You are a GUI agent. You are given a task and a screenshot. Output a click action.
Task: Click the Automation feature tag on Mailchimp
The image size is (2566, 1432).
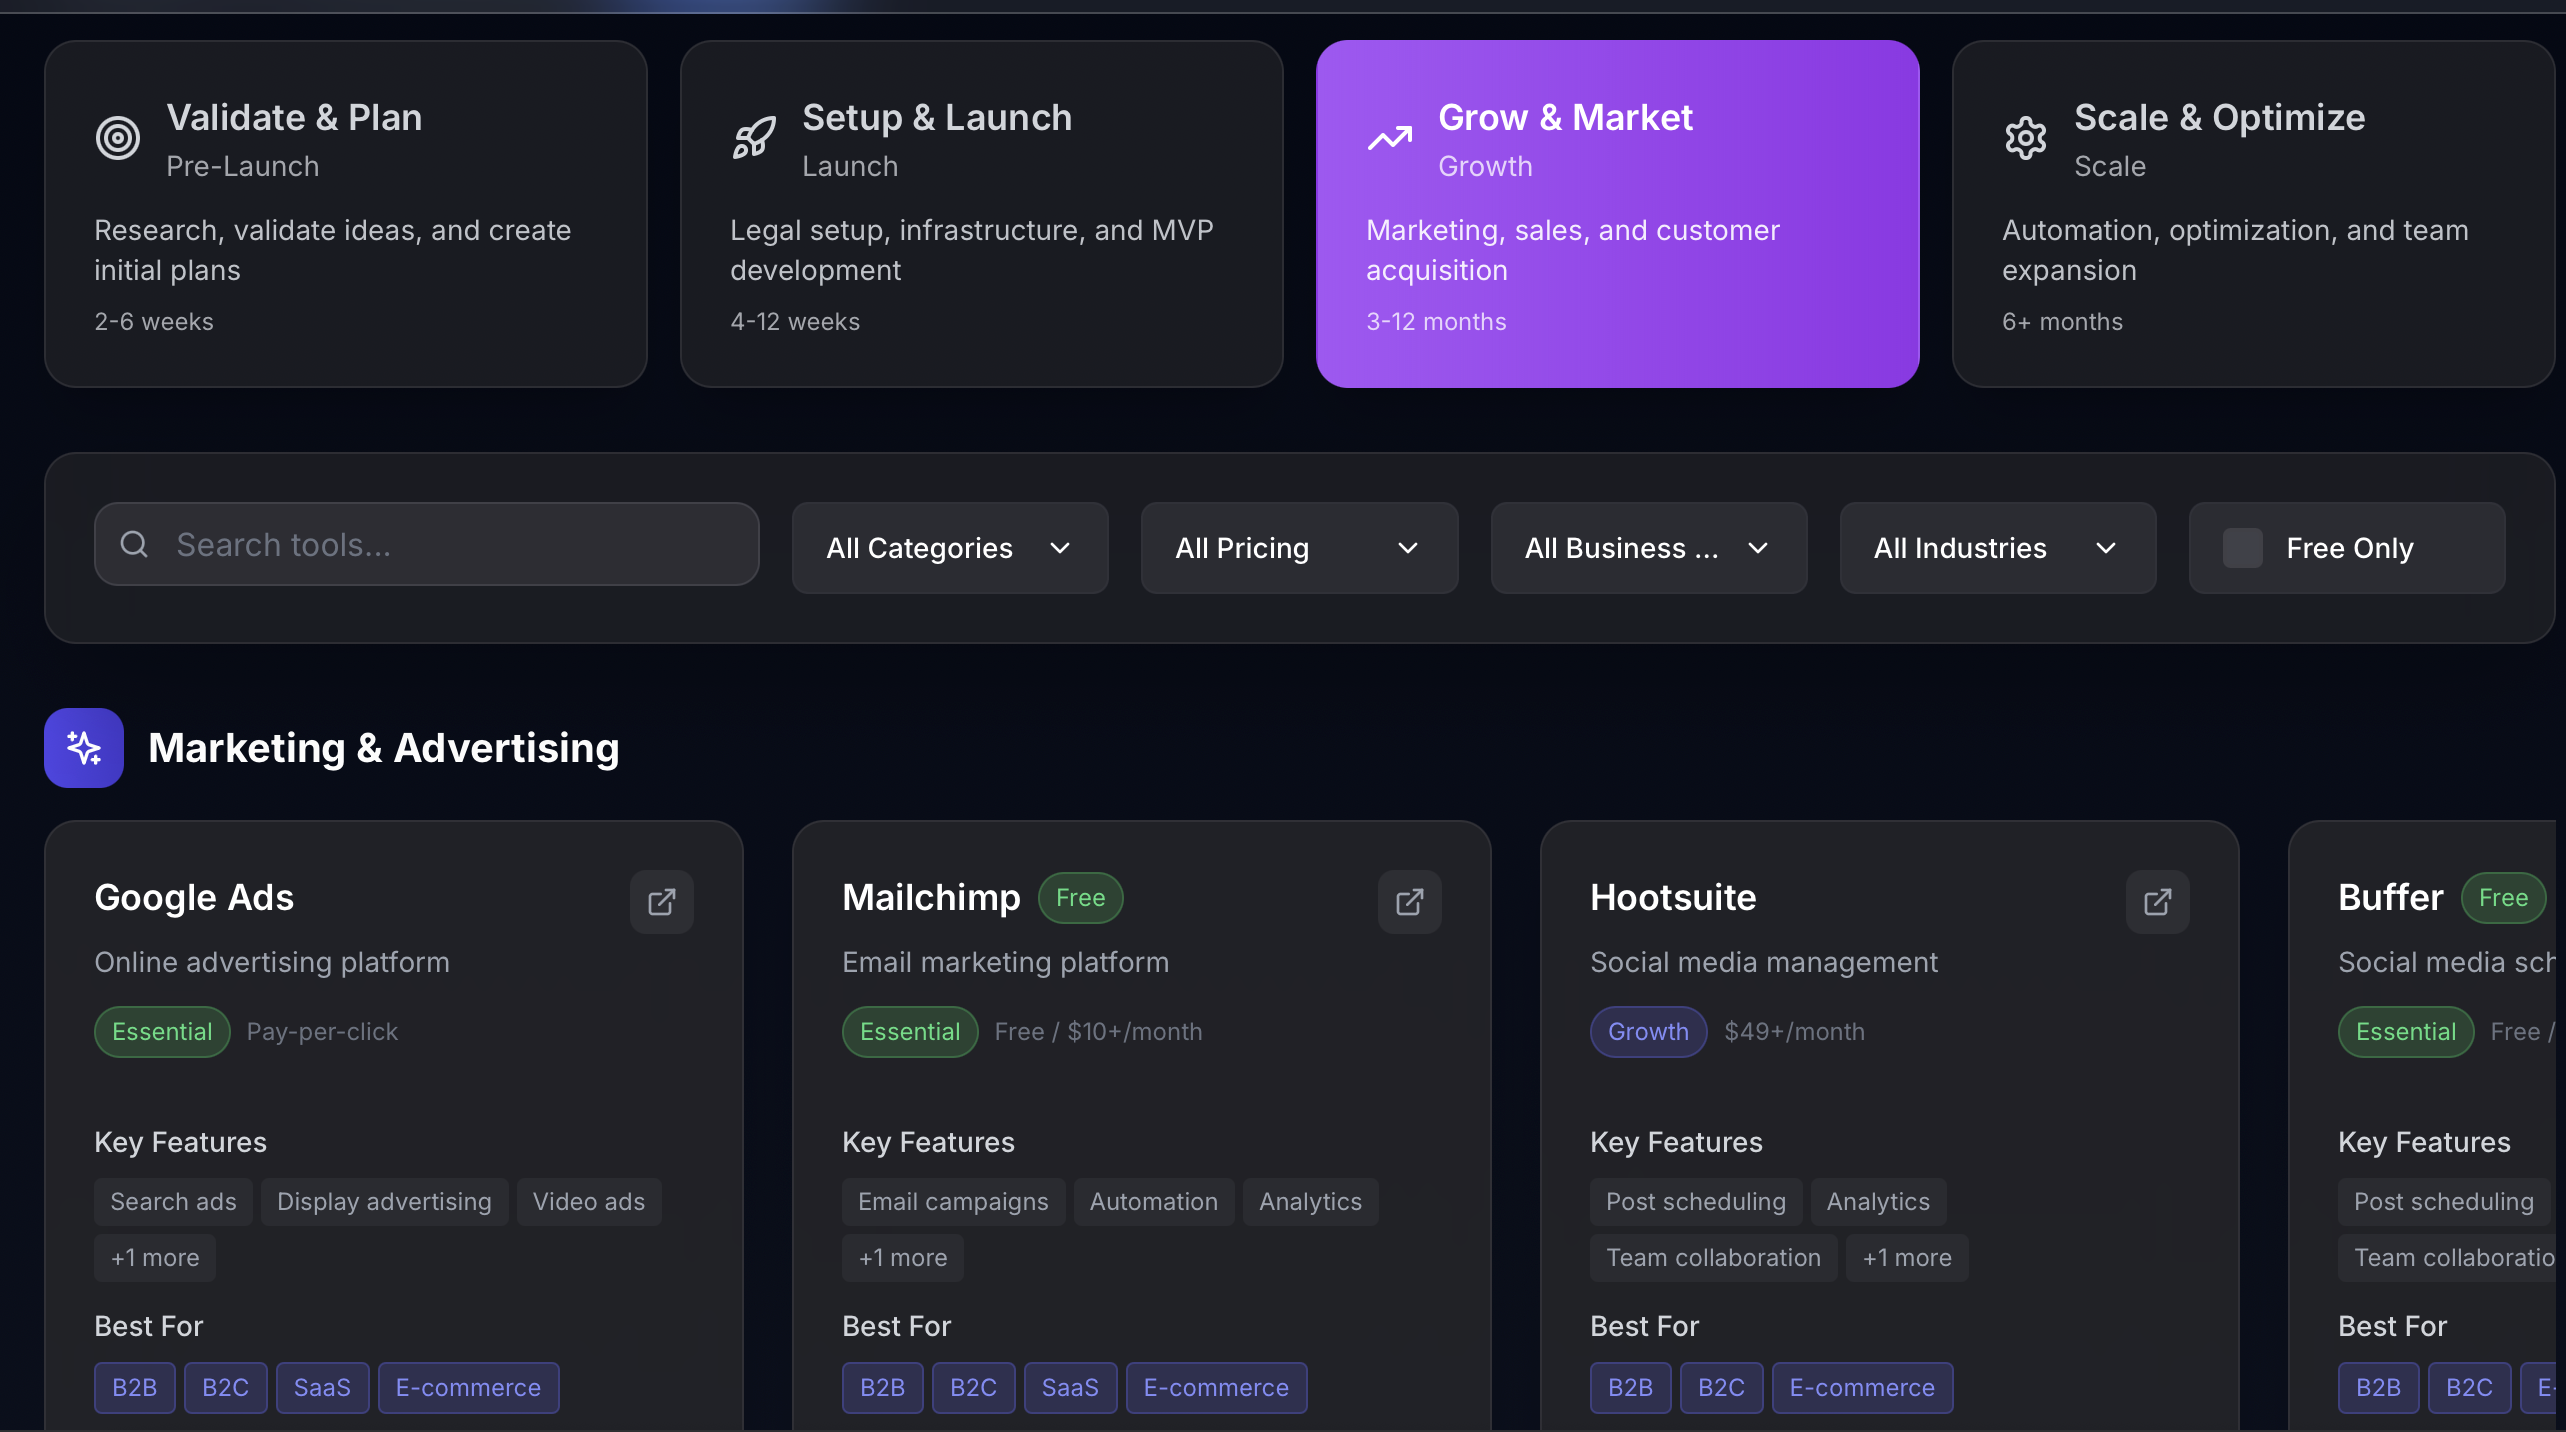click(1154, 1202)
